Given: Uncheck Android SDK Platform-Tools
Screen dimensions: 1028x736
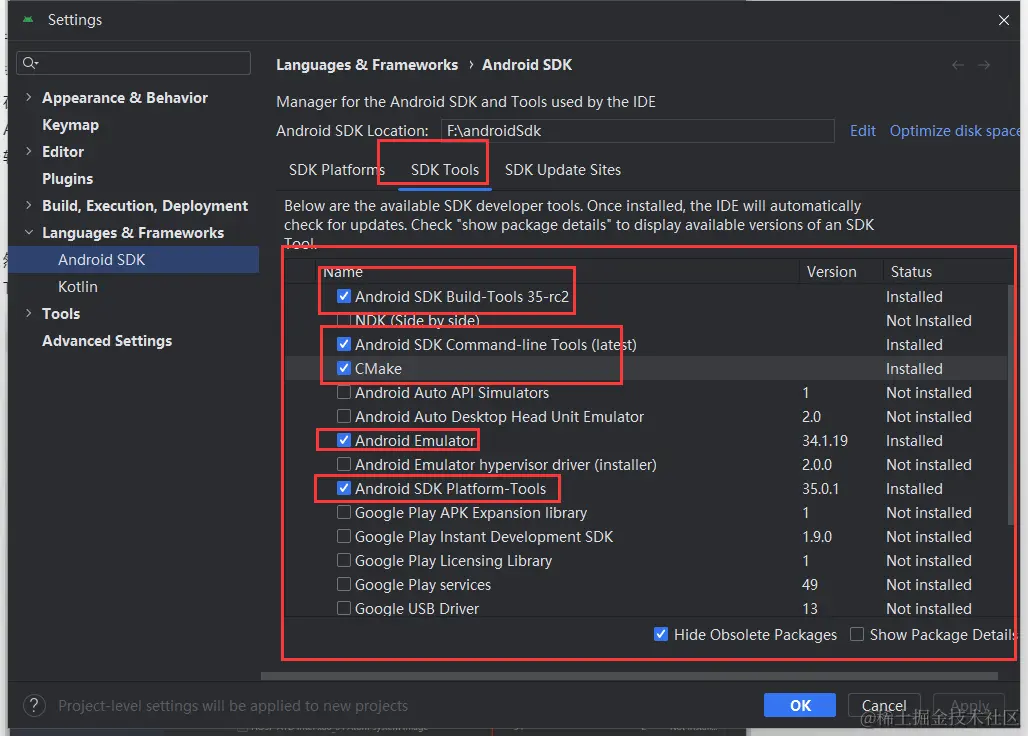Looking at the screenshot, I should coord(344,488).
